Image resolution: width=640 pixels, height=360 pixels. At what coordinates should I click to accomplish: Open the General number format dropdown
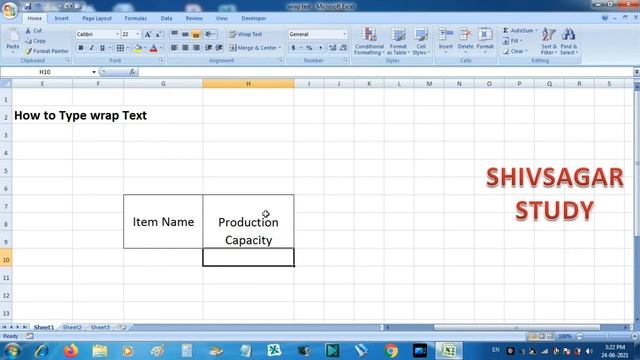pyautogui.click(x=345, y=34)
